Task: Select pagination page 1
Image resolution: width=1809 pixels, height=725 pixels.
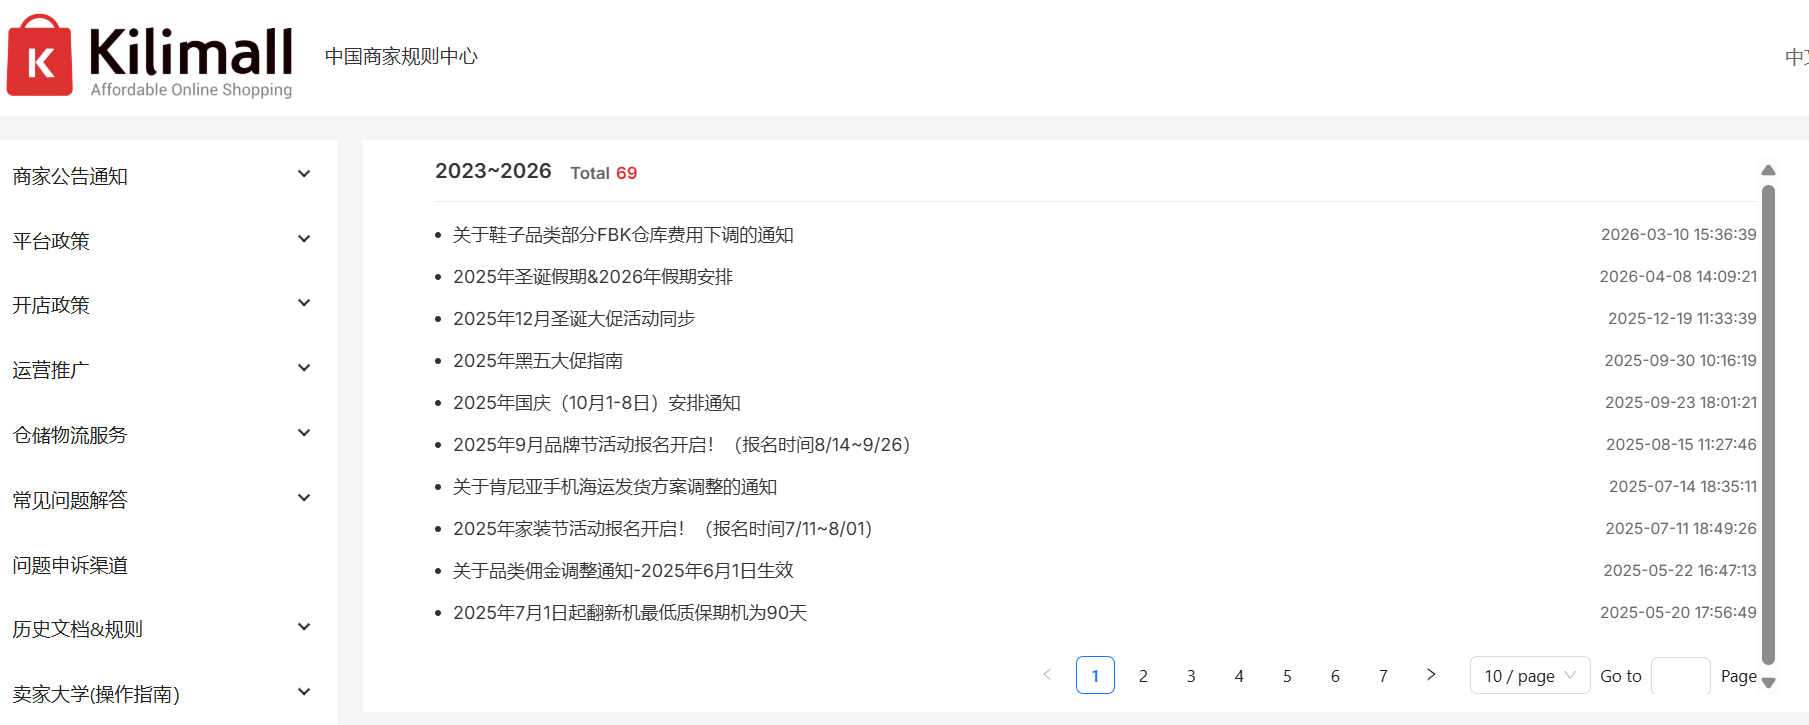Action: [x=1095, y=675]
